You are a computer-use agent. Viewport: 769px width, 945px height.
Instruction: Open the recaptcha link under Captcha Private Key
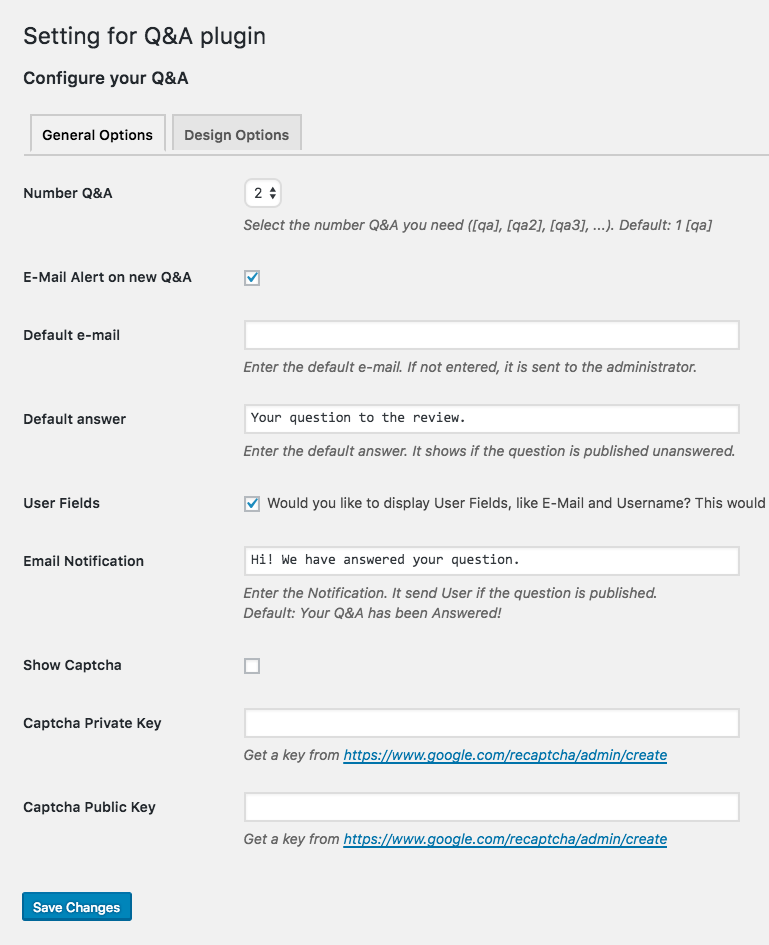pos(505,755)
